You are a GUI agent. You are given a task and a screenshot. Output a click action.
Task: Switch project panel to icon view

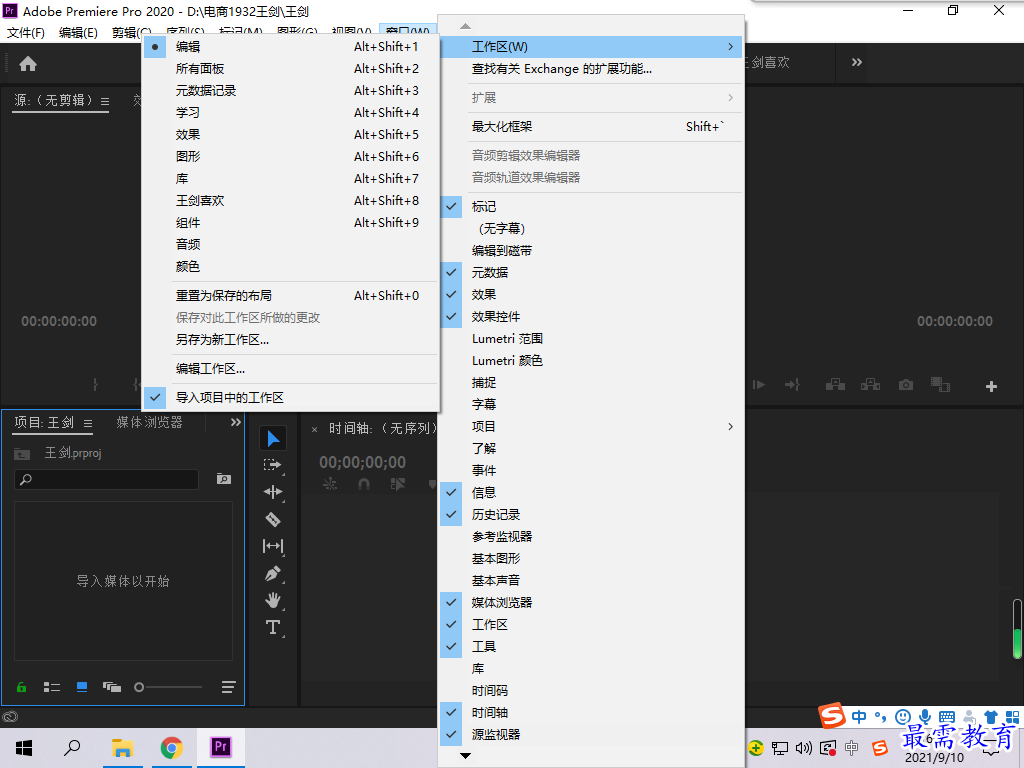pyautogui.click(x=82, y=687)
